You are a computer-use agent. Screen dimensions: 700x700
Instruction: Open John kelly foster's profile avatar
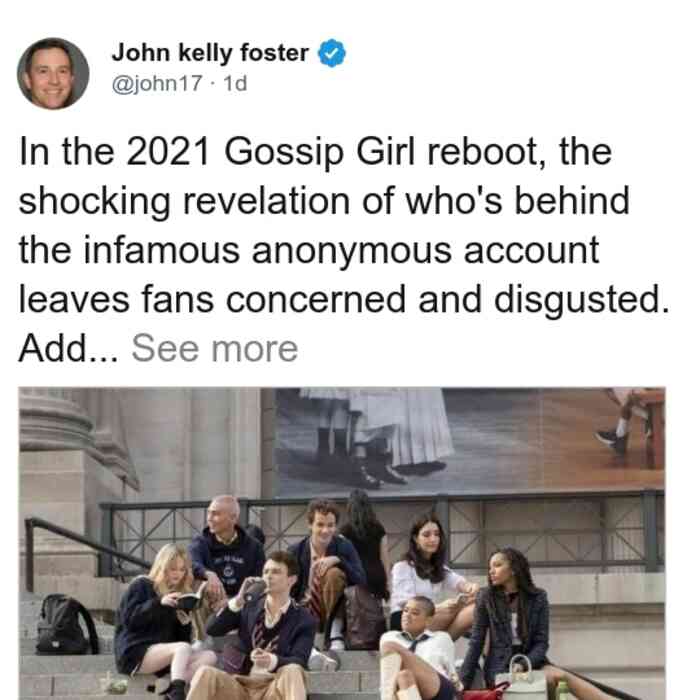click(x=53, y=74)
